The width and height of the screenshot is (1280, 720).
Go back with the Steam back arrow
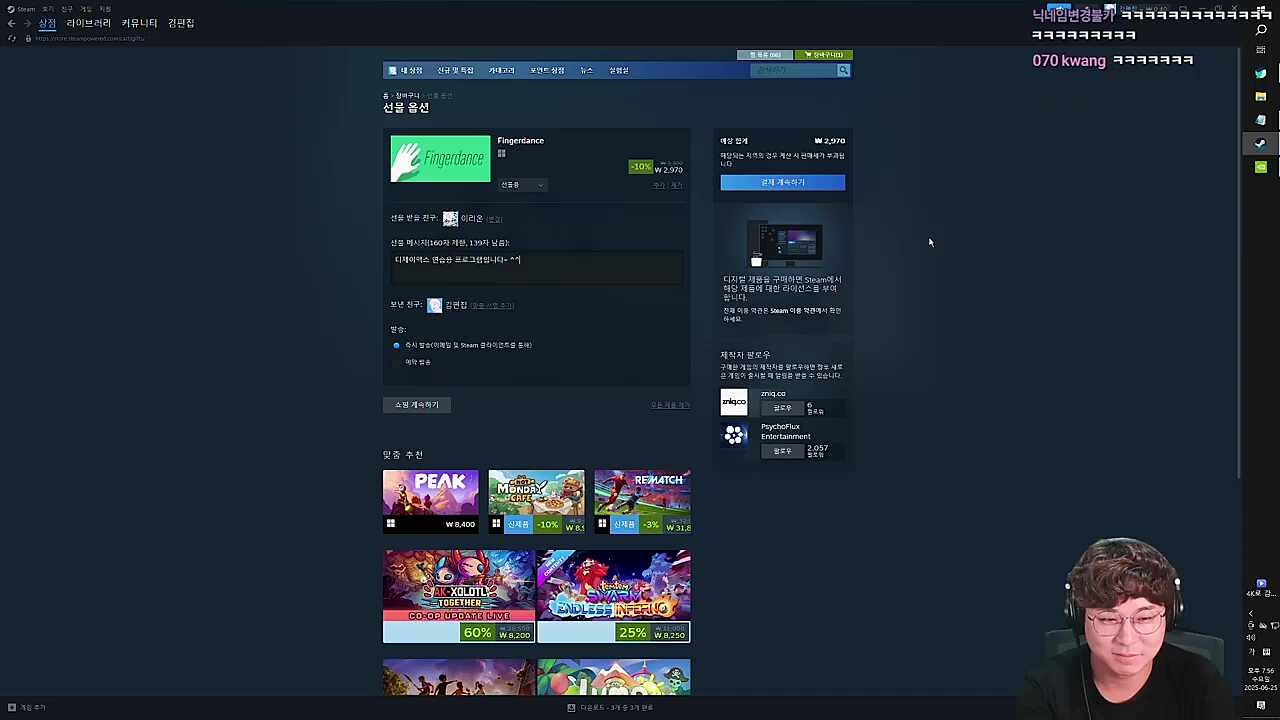(x=11, y=23)
